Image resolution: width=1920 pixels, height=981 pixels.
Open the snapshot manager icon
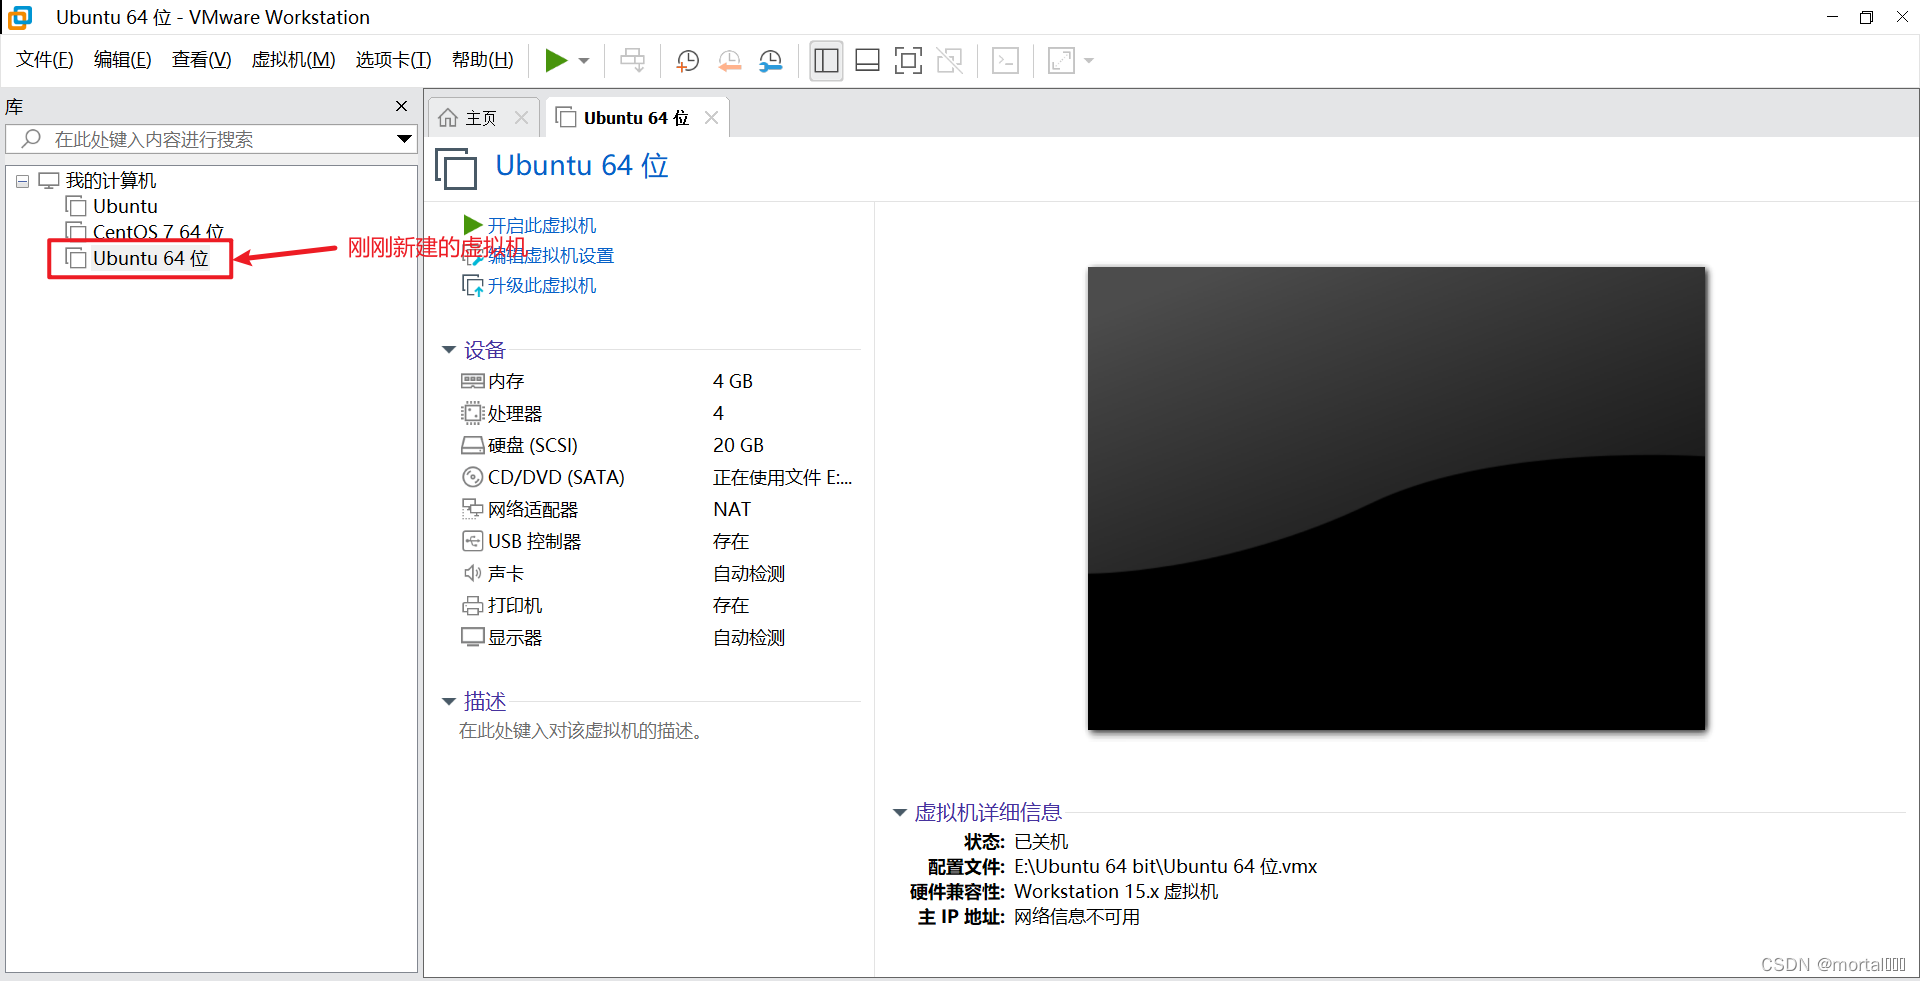tap(771, 61)
